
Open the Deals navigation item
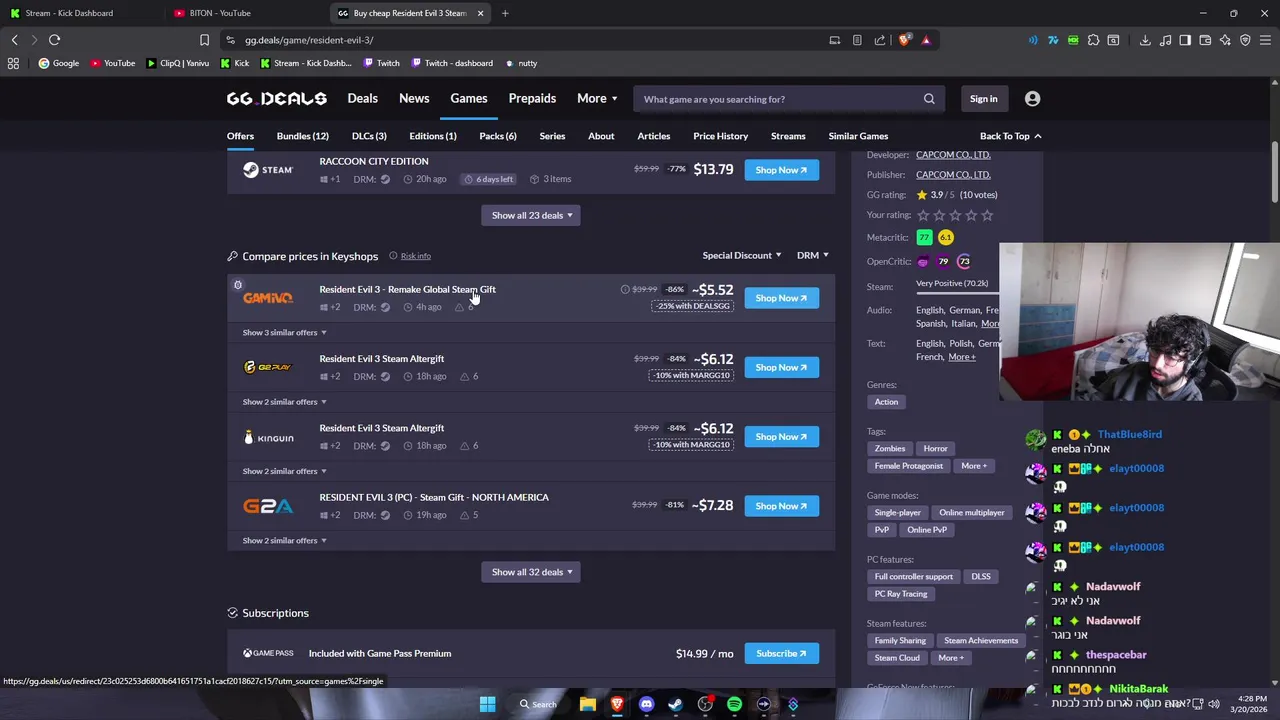[x=362, y=99]
